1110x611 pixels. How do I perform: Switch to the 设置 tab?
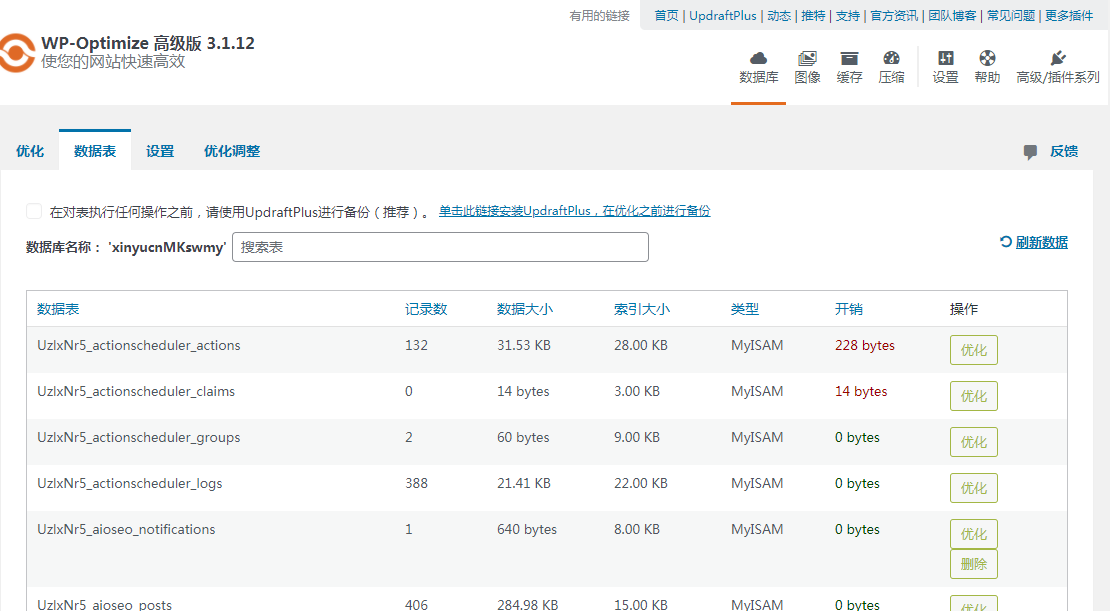[x=159, y=150]
